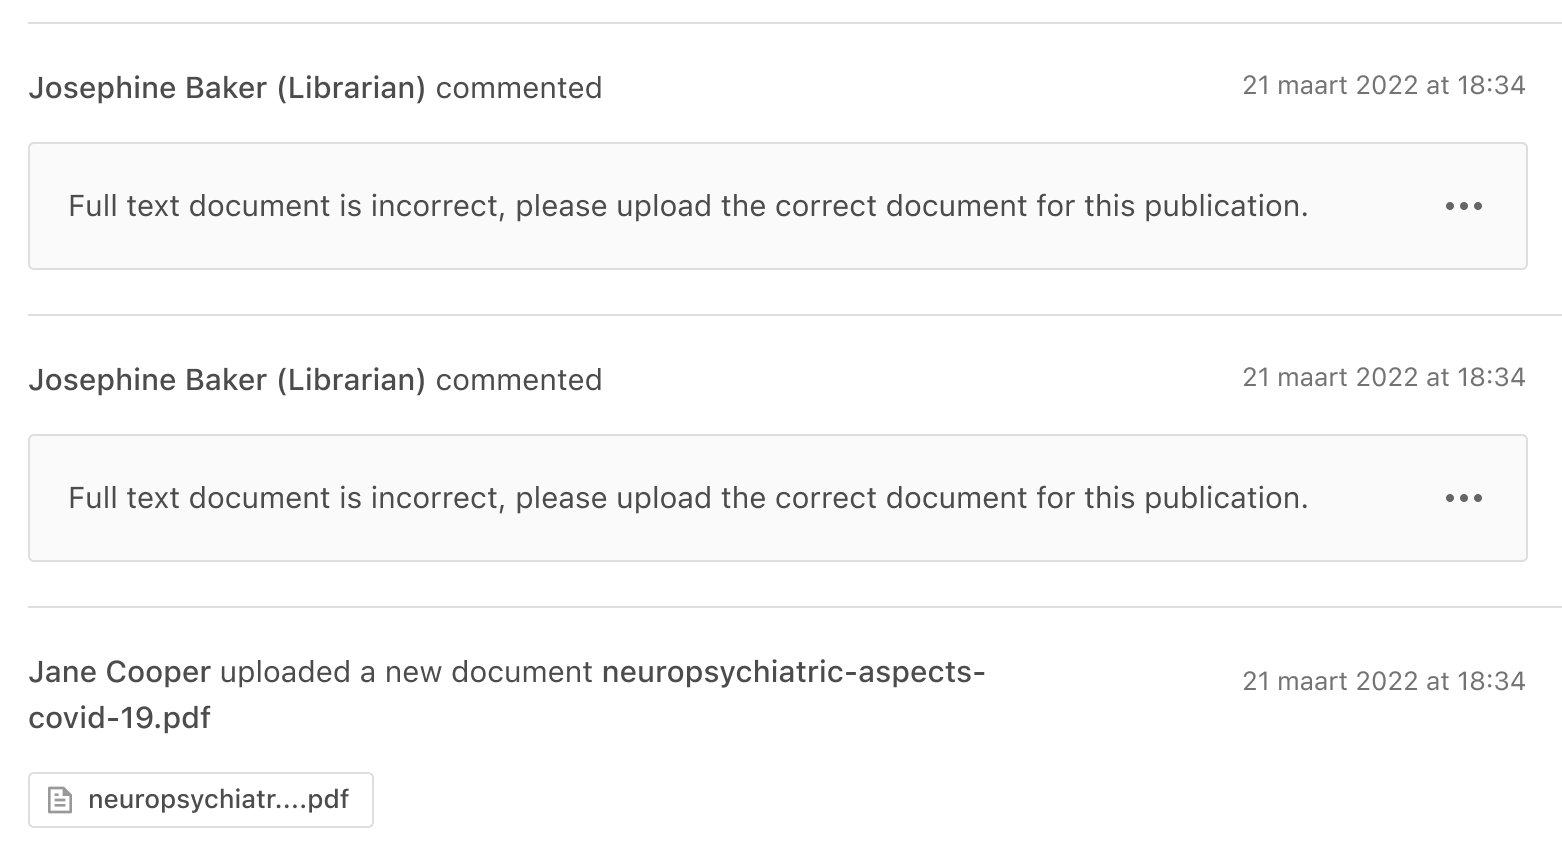Click Jane Cooper's name link
1562x854 pixels.
[x=119, y=672]
